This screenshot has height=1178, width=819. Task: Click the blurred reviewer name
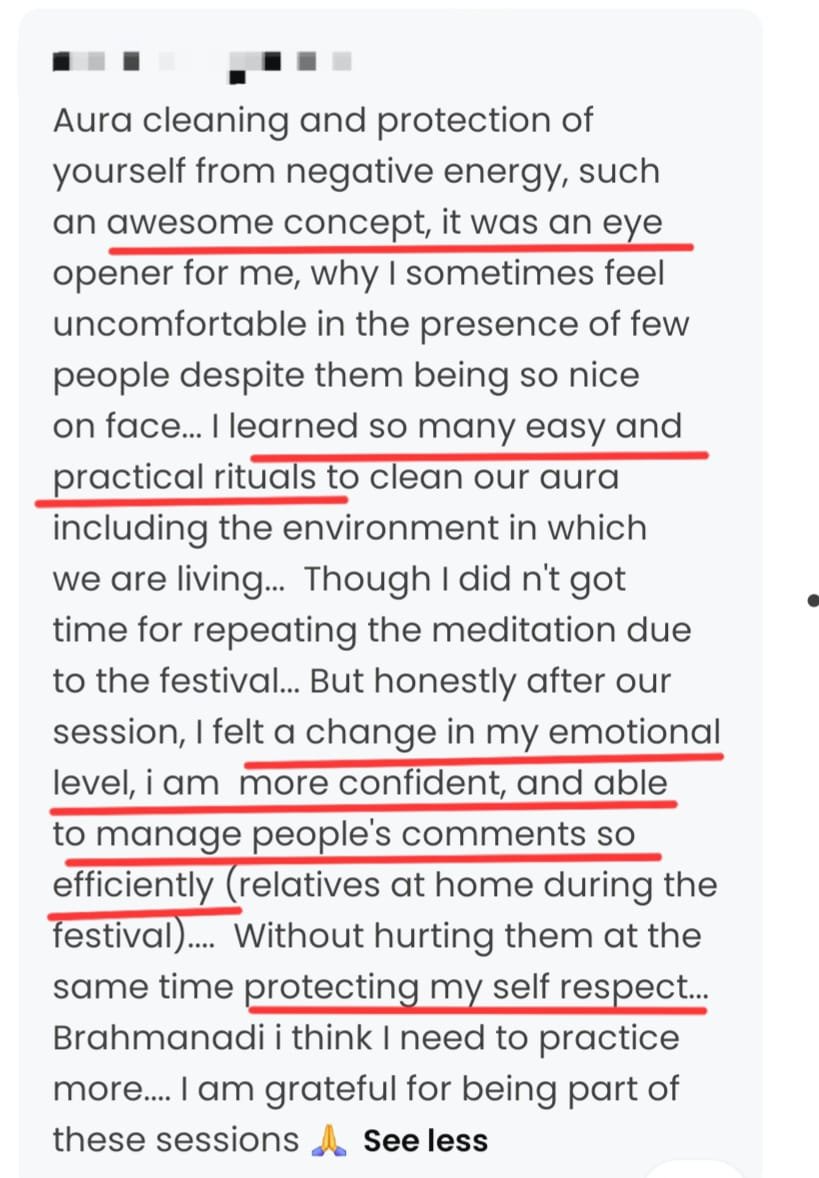(x=200, y=63)
